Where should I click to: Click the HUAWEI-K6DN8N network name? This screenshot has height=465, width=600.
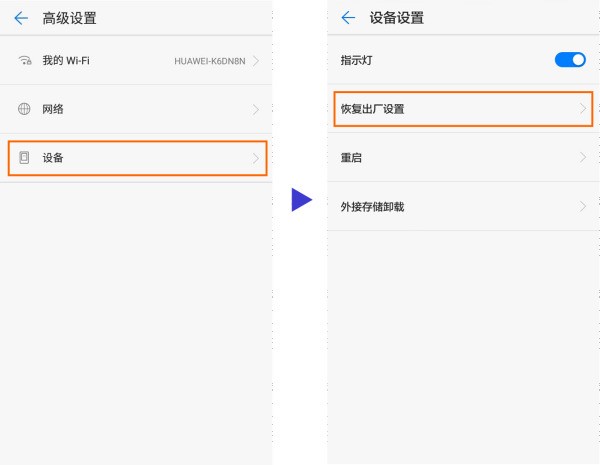pos(209,61)
